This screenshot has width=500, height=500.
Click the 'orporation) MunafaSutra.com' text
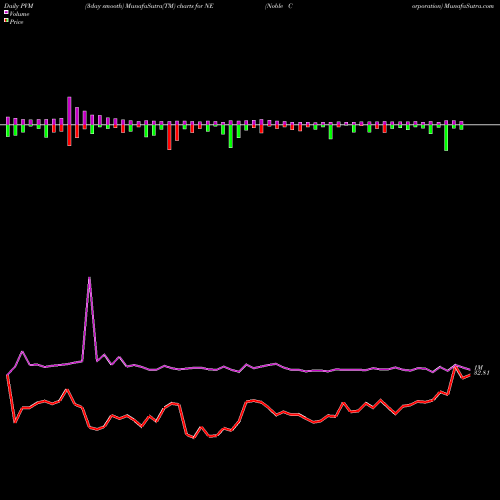(x=453, y=6)
